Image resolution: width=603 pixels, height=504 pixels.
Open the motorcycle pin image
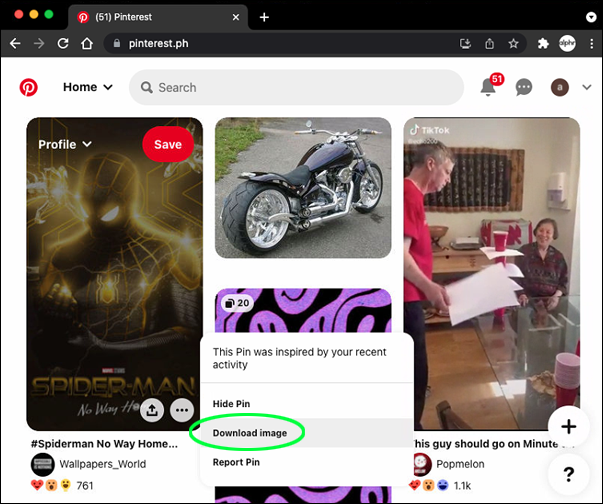(x=303, y=188)
